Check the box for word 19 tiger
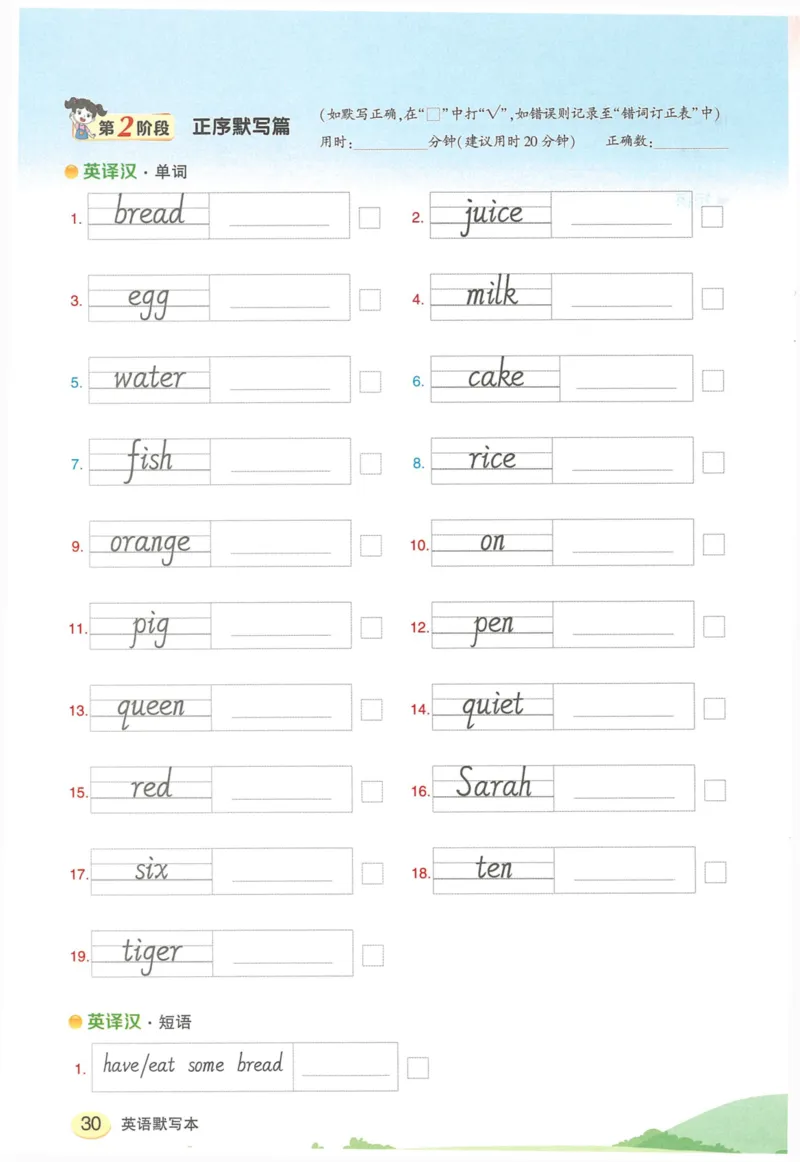Viewport: 800px width, 1162px height. pos(373,955)
